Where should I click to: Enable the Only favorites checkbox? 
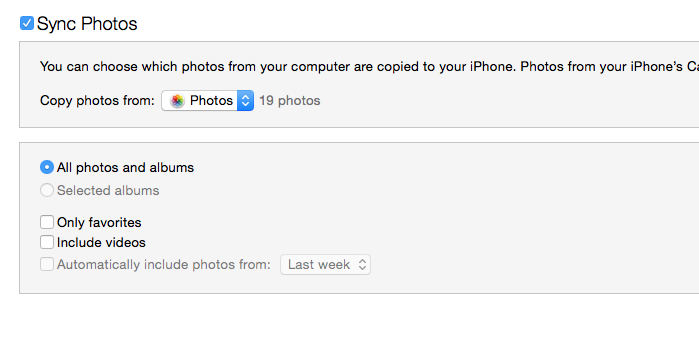click(x=47, y=222)
